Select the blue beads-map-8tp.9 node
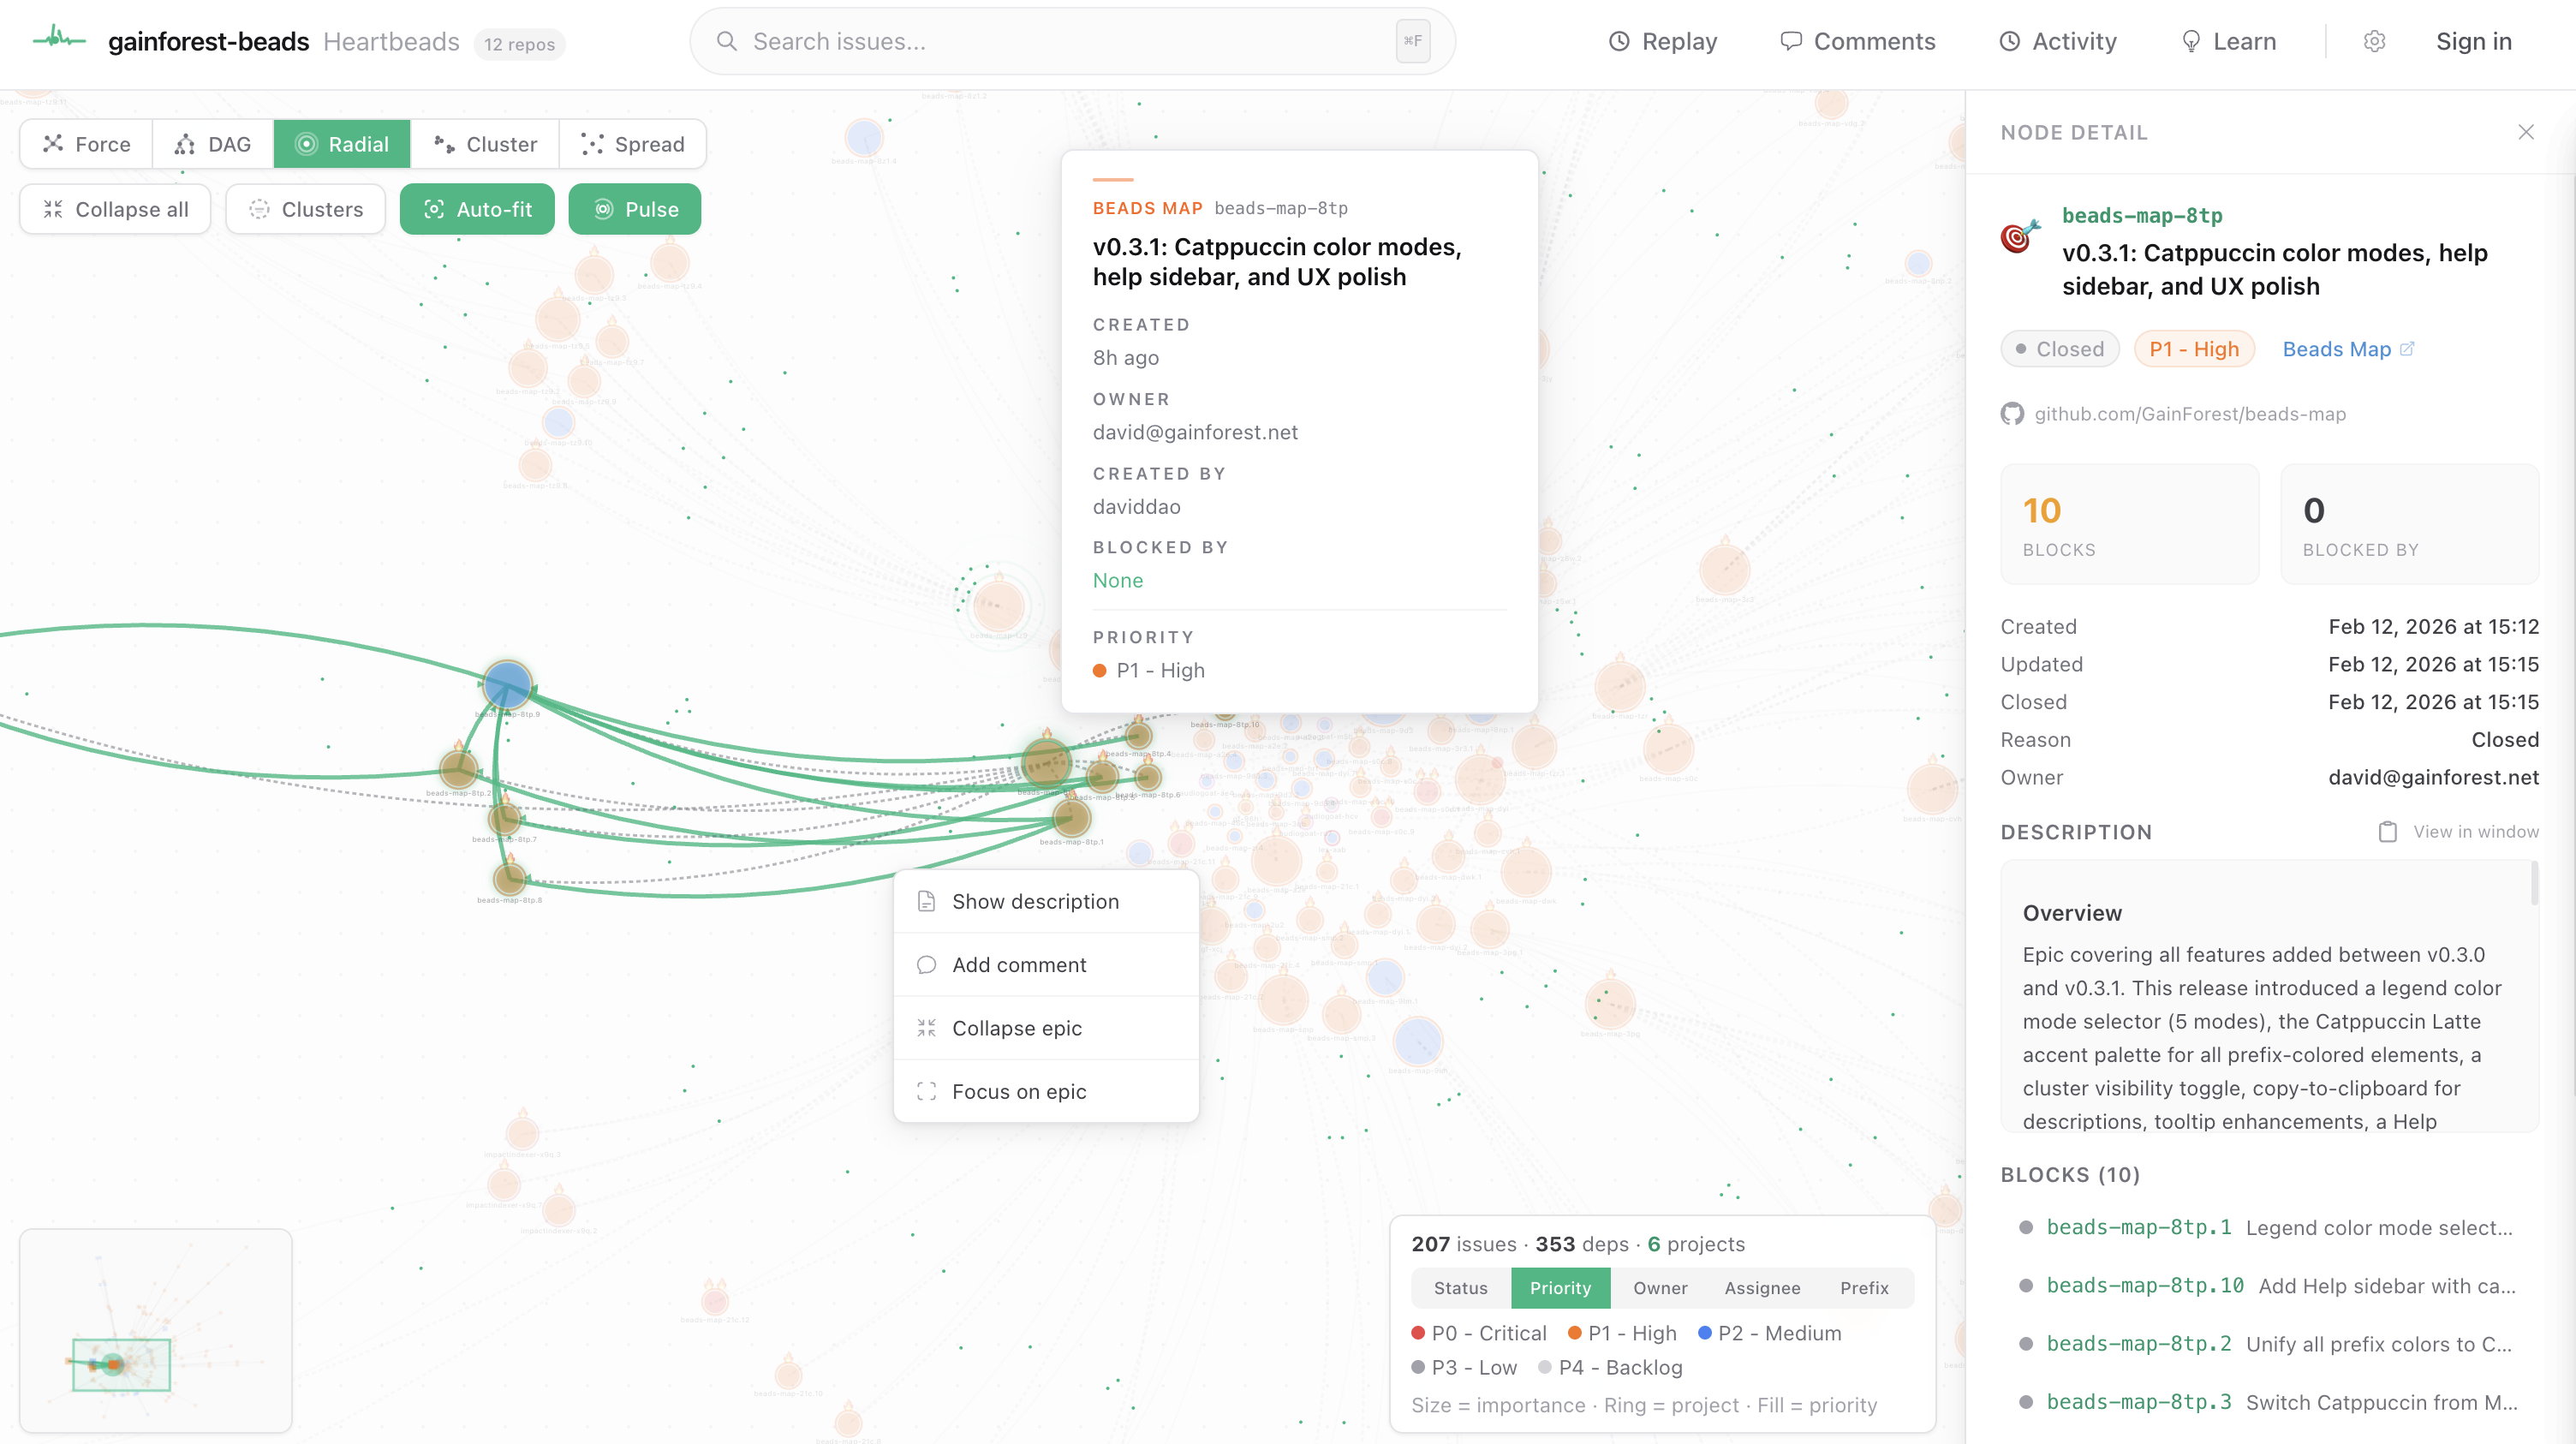2576x1444 pixels. pyautogui.click(x=507, y=685)
